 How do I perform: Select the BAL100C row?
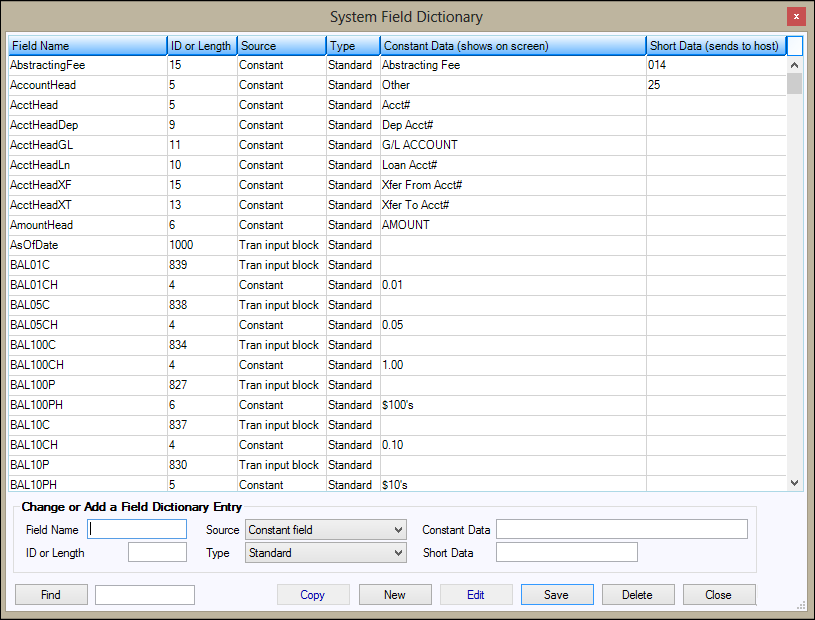[x=397, y=345]
